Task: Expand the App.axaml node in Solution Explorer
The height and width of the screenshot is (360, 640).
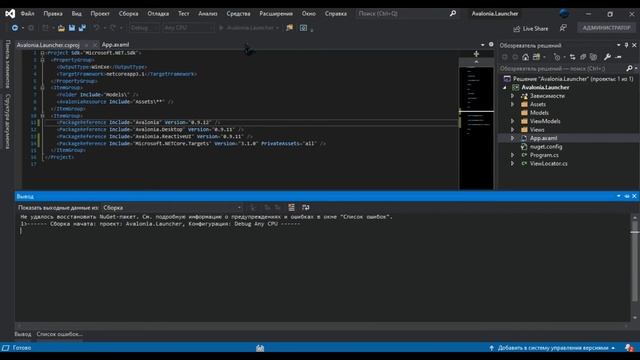Action: point(513,138)
